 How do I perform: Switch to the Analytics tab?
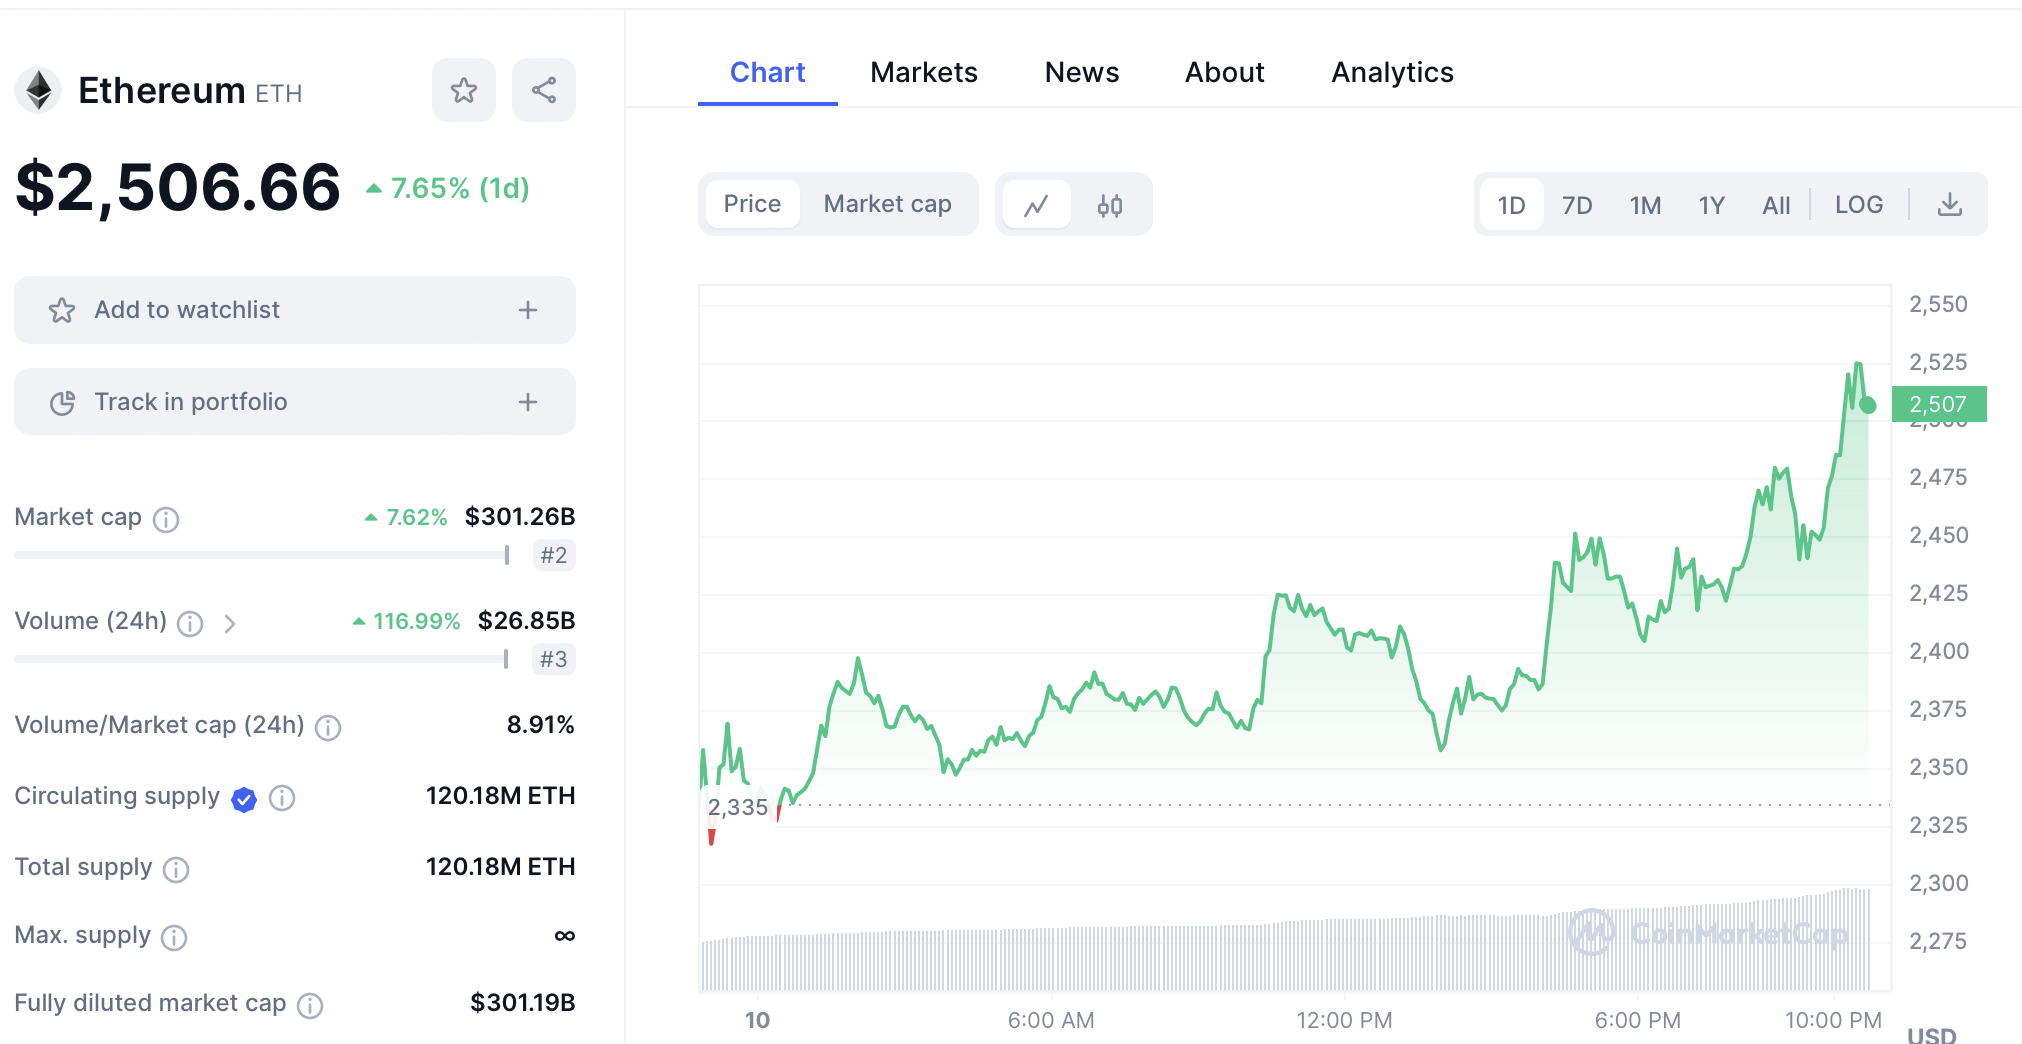1392,72
